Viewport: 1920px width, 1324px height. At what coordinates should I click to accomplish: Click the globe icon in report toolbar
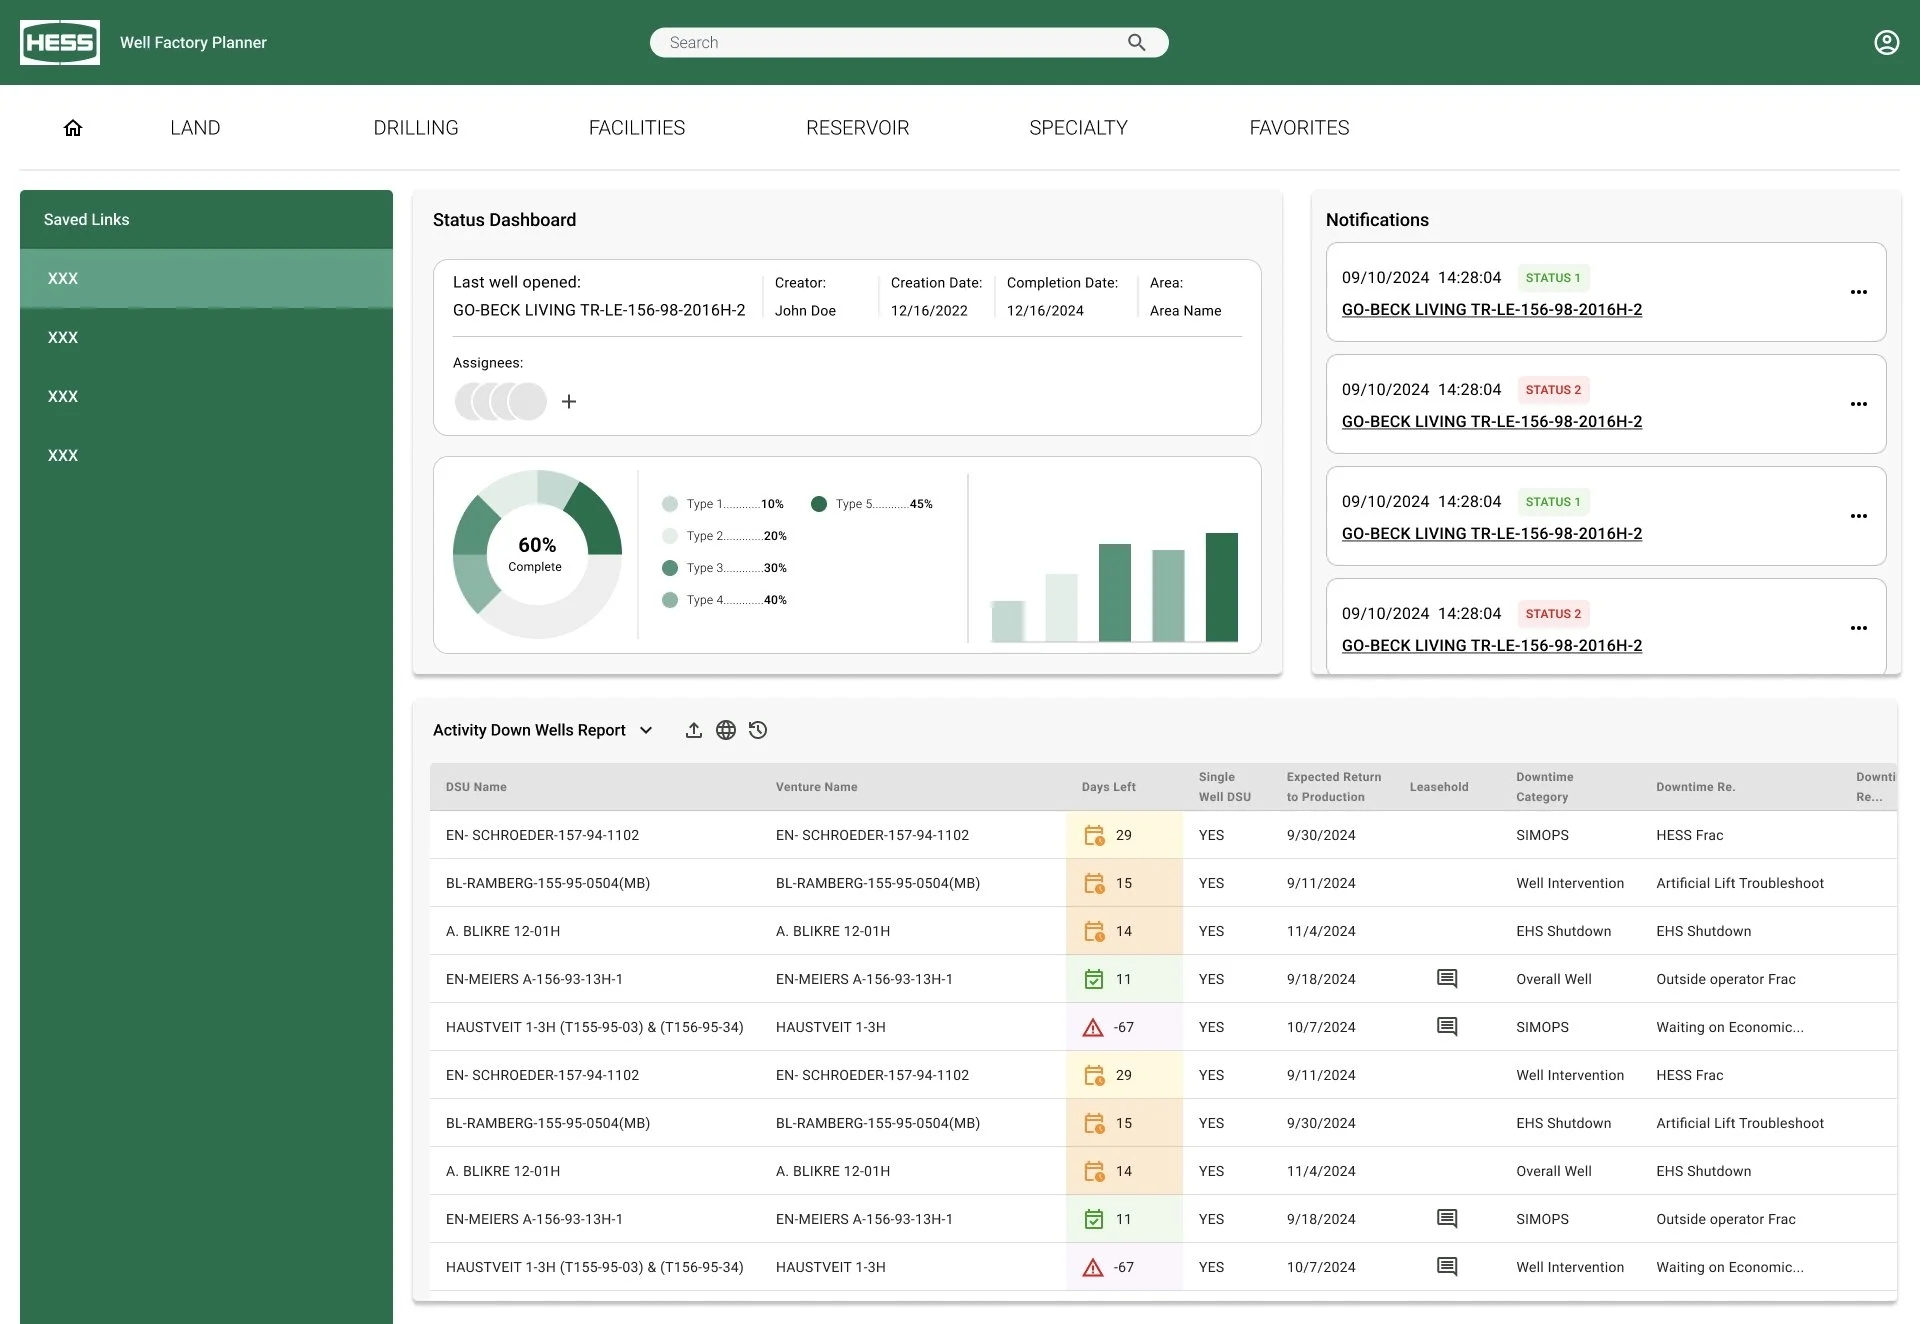pos(726,730)
